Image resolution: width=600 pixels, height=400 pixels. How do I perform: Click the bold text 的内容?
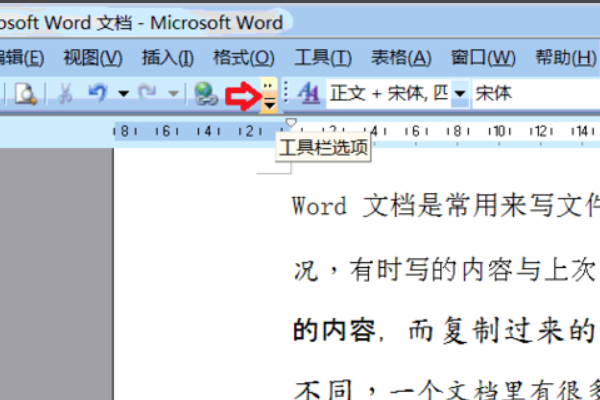click(x=335, y=330)
